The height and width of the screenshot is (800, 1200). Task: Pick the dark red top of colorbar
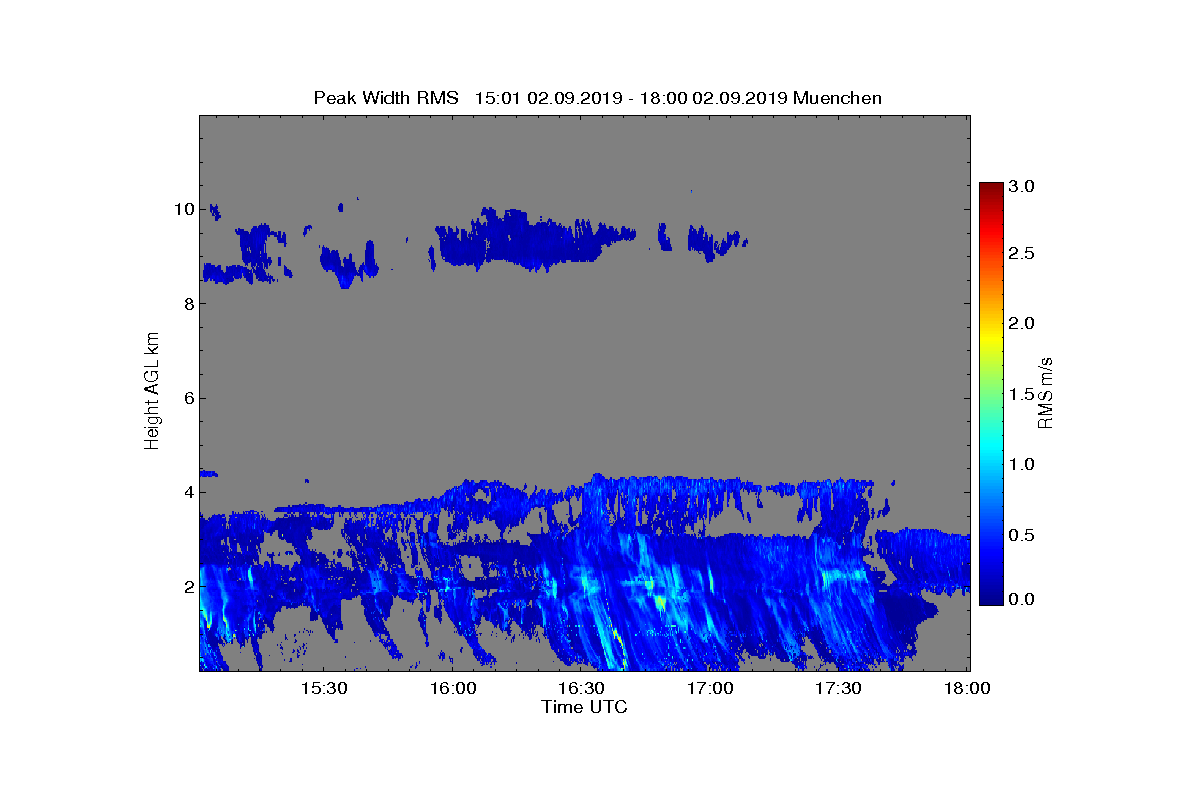(x=991, y=189)
